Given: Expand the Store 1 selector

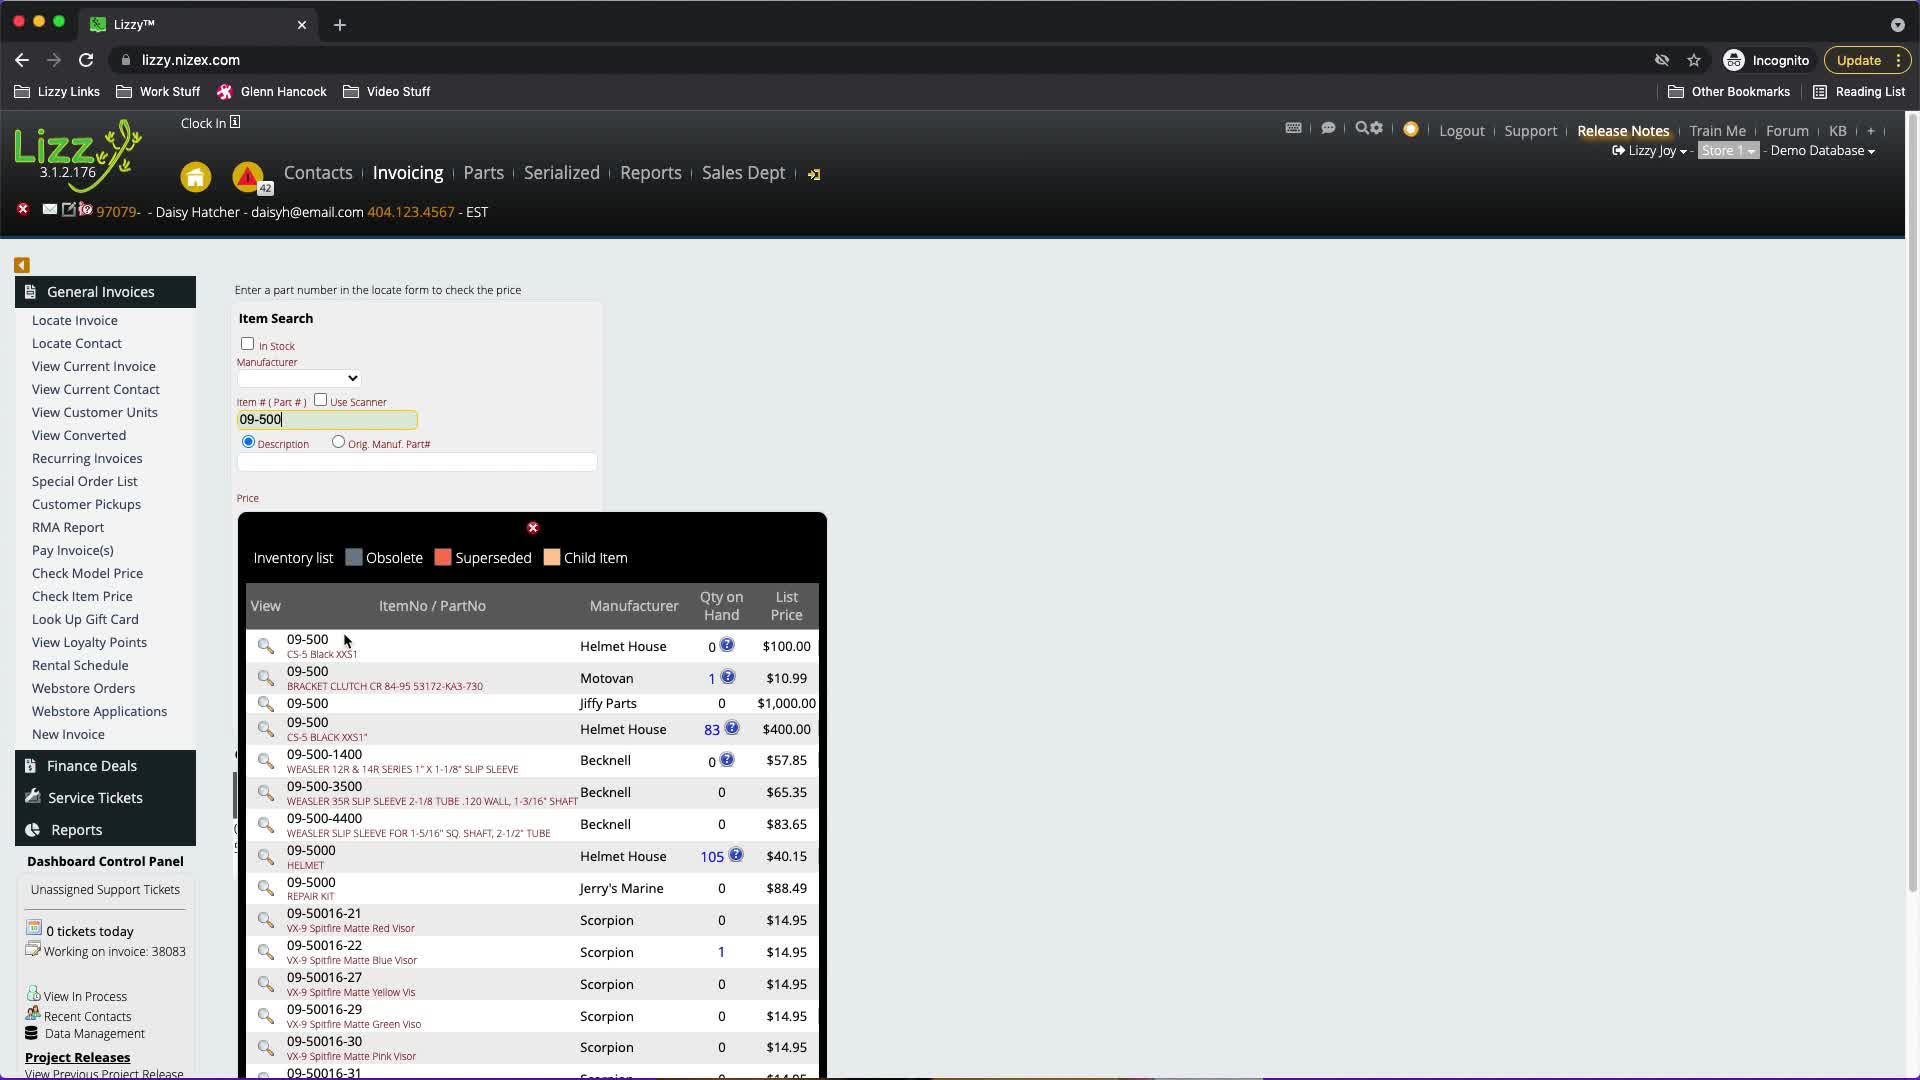Looking at the screenshot, I should point(1727,151).
